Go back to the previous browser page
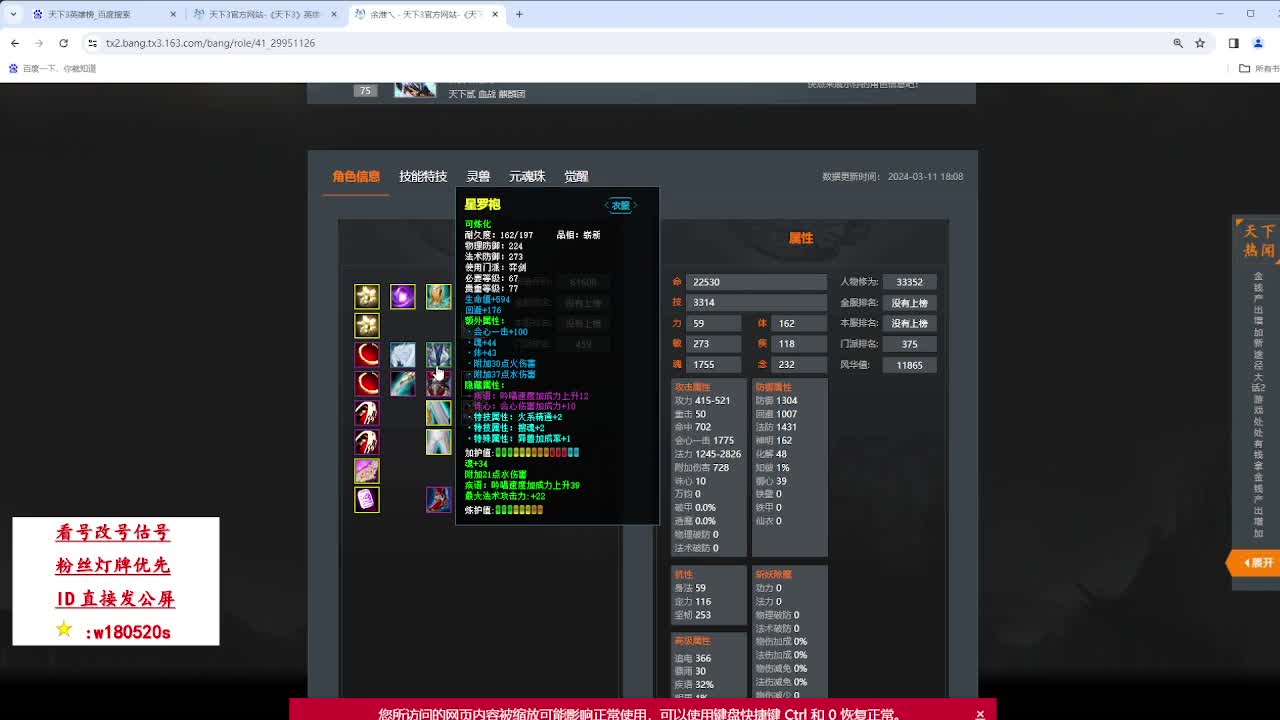1280x720 pixels. point(15,43)
